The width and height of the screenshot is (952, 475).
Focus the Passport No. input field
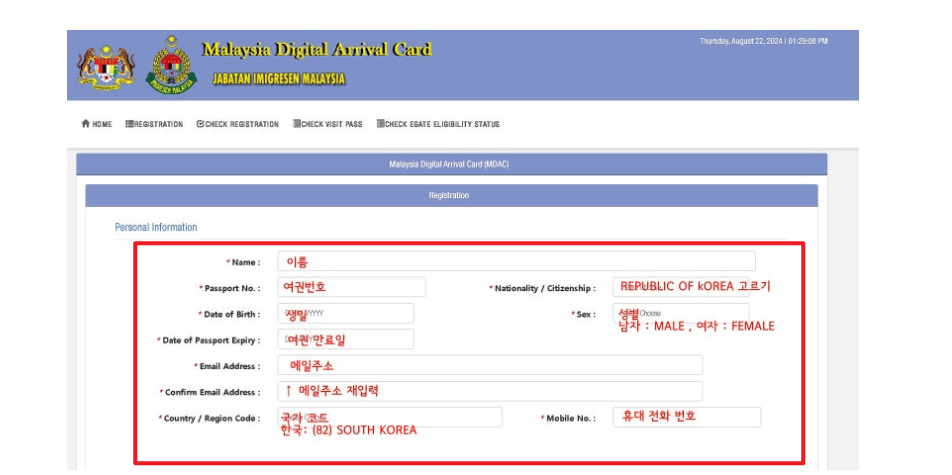[x=352, y=287]
